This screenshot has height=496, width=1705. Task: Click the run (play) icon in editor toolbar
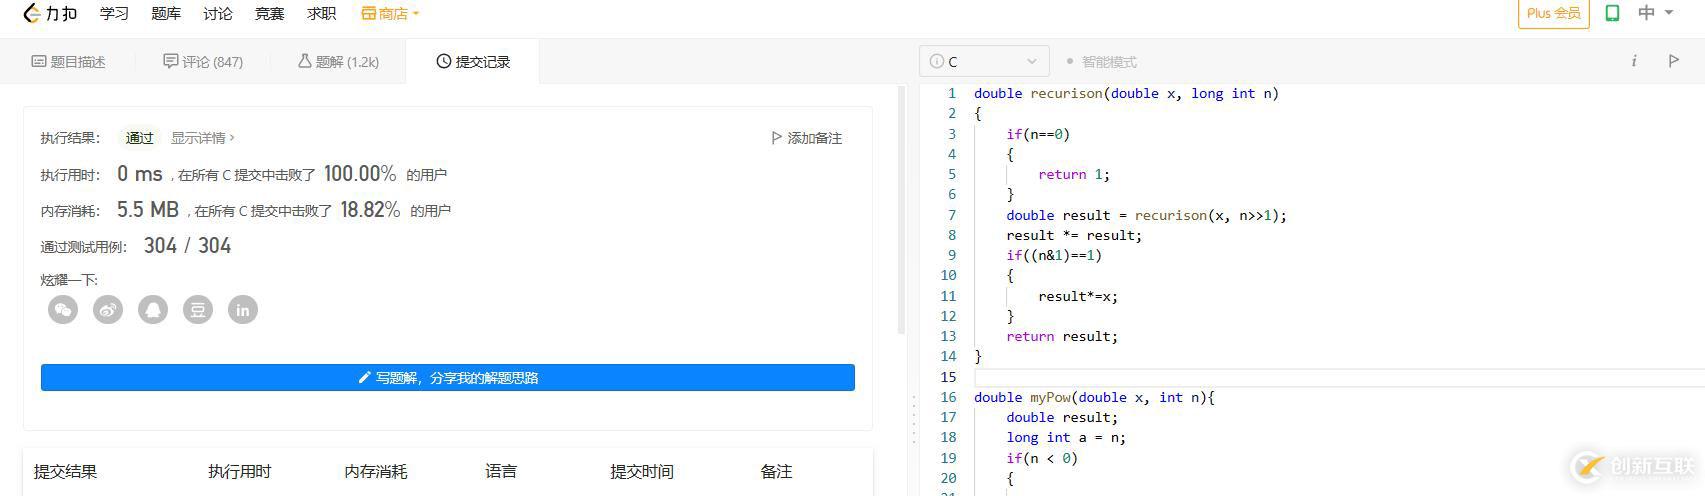tap(1674, 61)
